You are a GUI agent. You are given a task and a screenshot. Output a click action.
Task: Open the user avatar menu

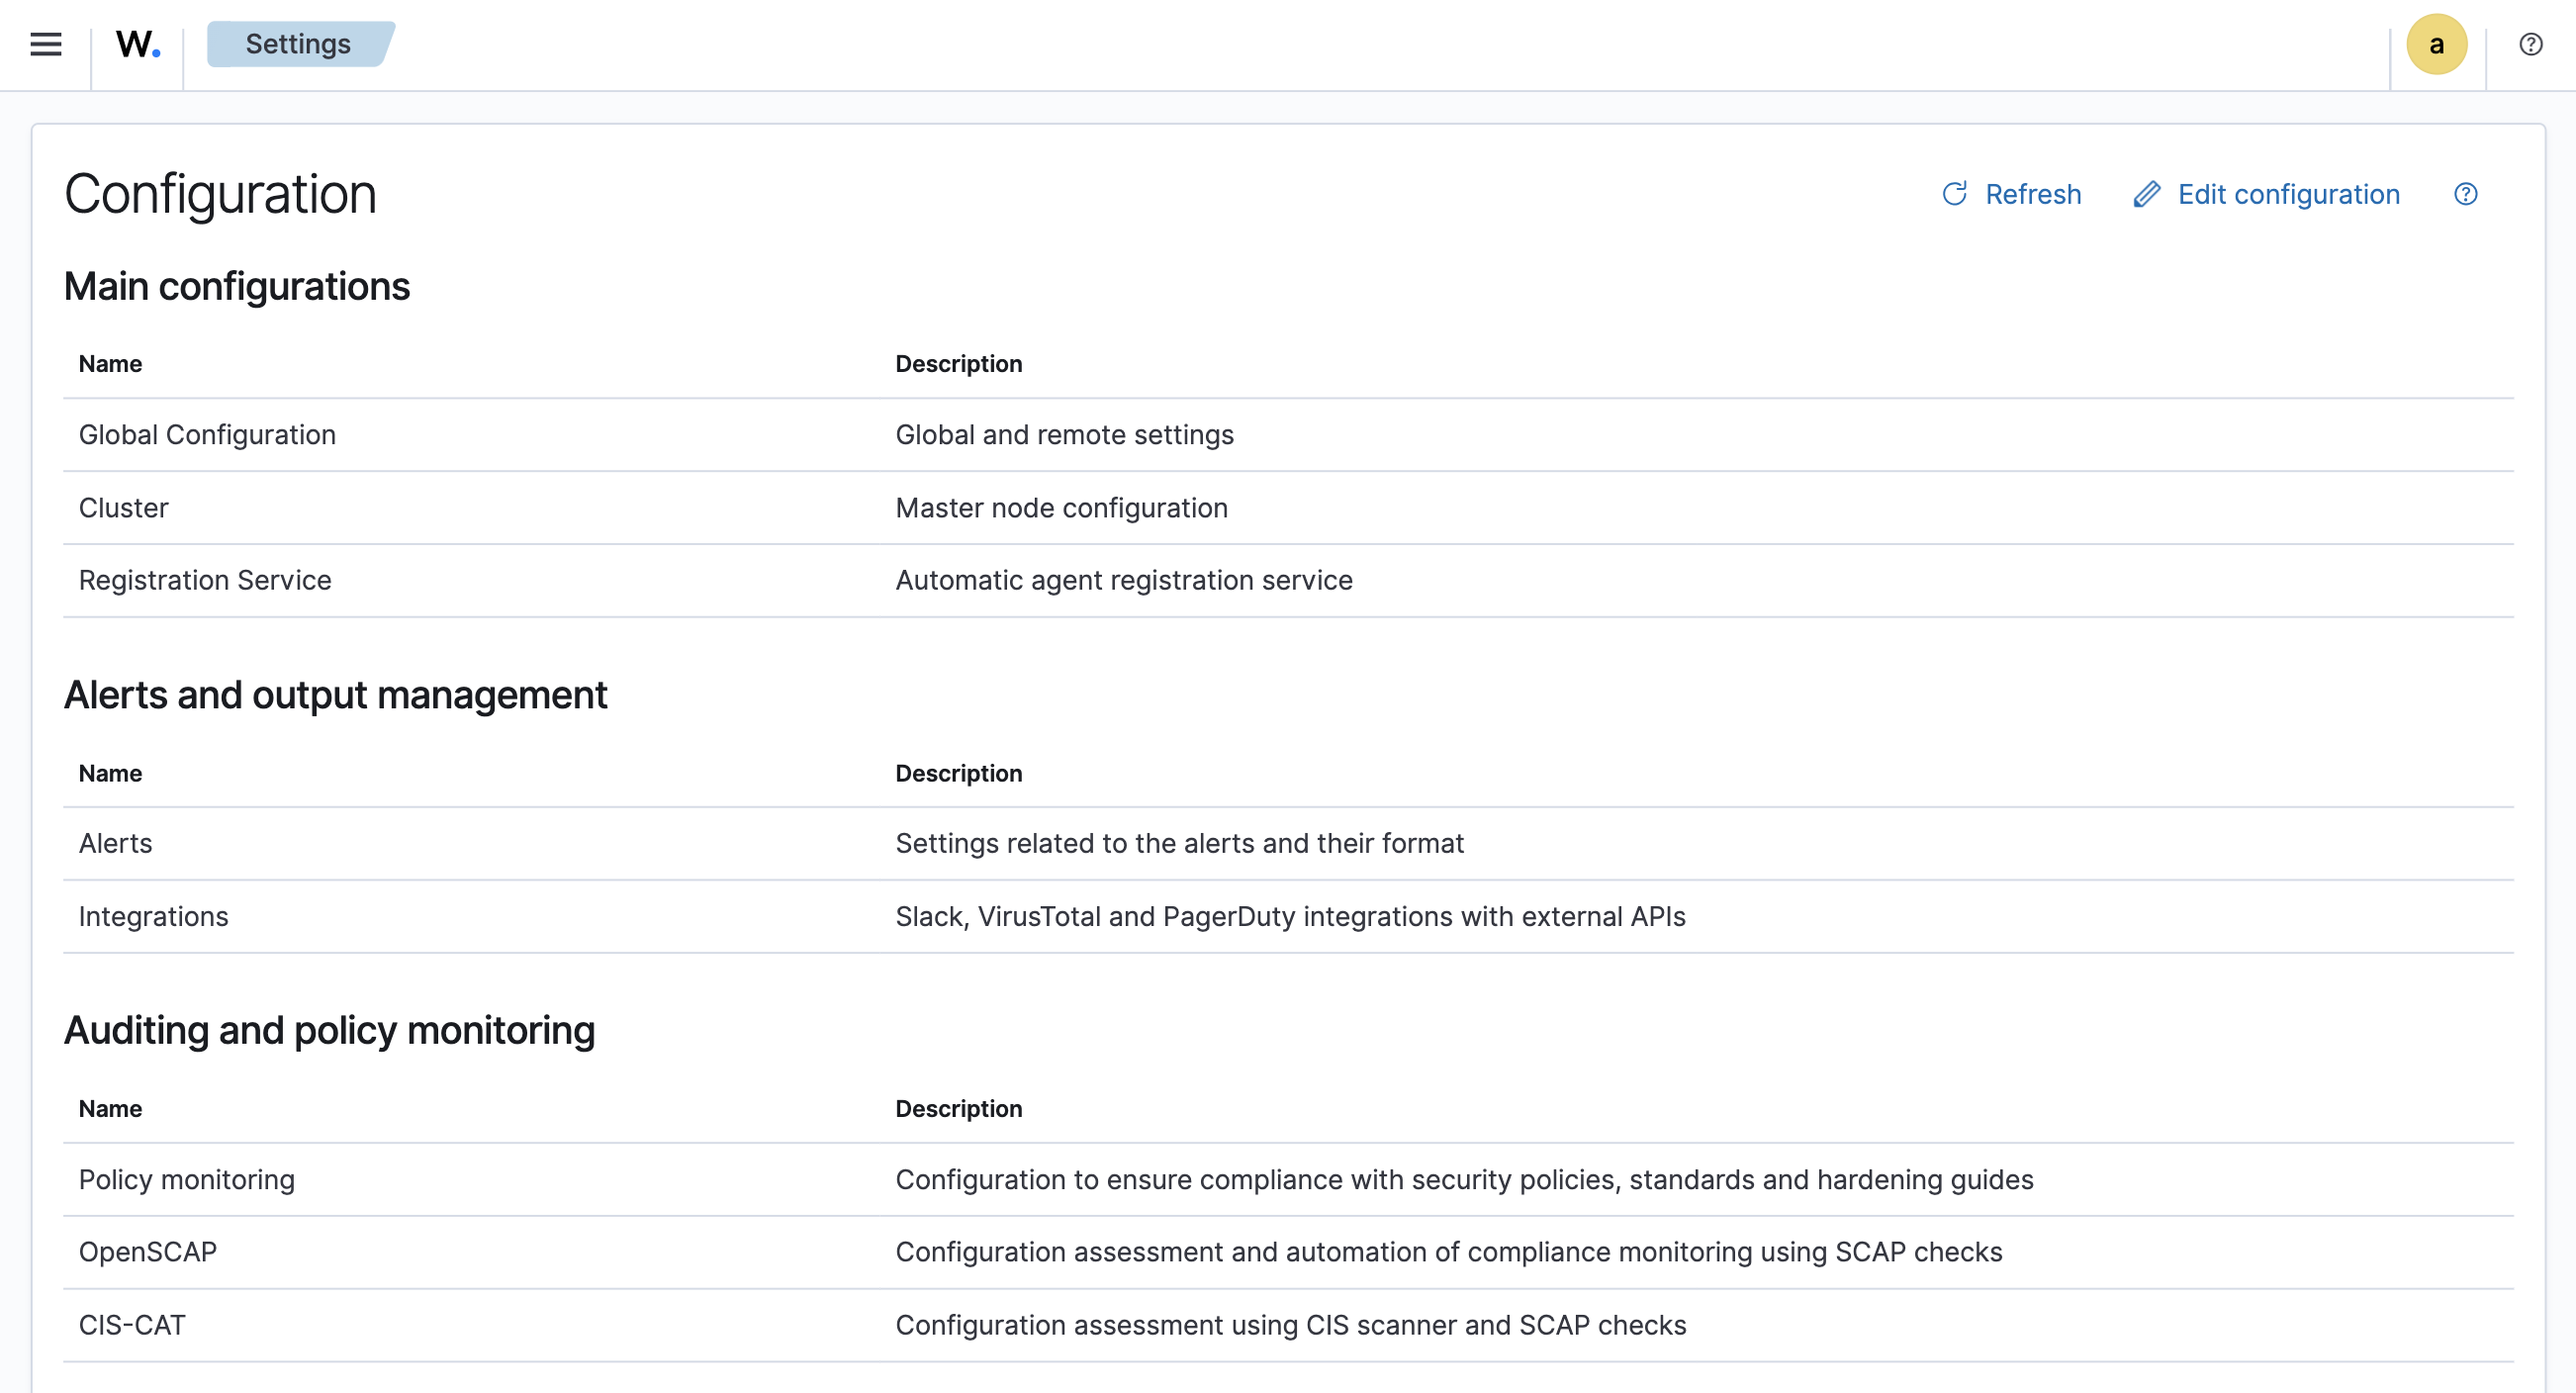click(x=2437, y=44)
